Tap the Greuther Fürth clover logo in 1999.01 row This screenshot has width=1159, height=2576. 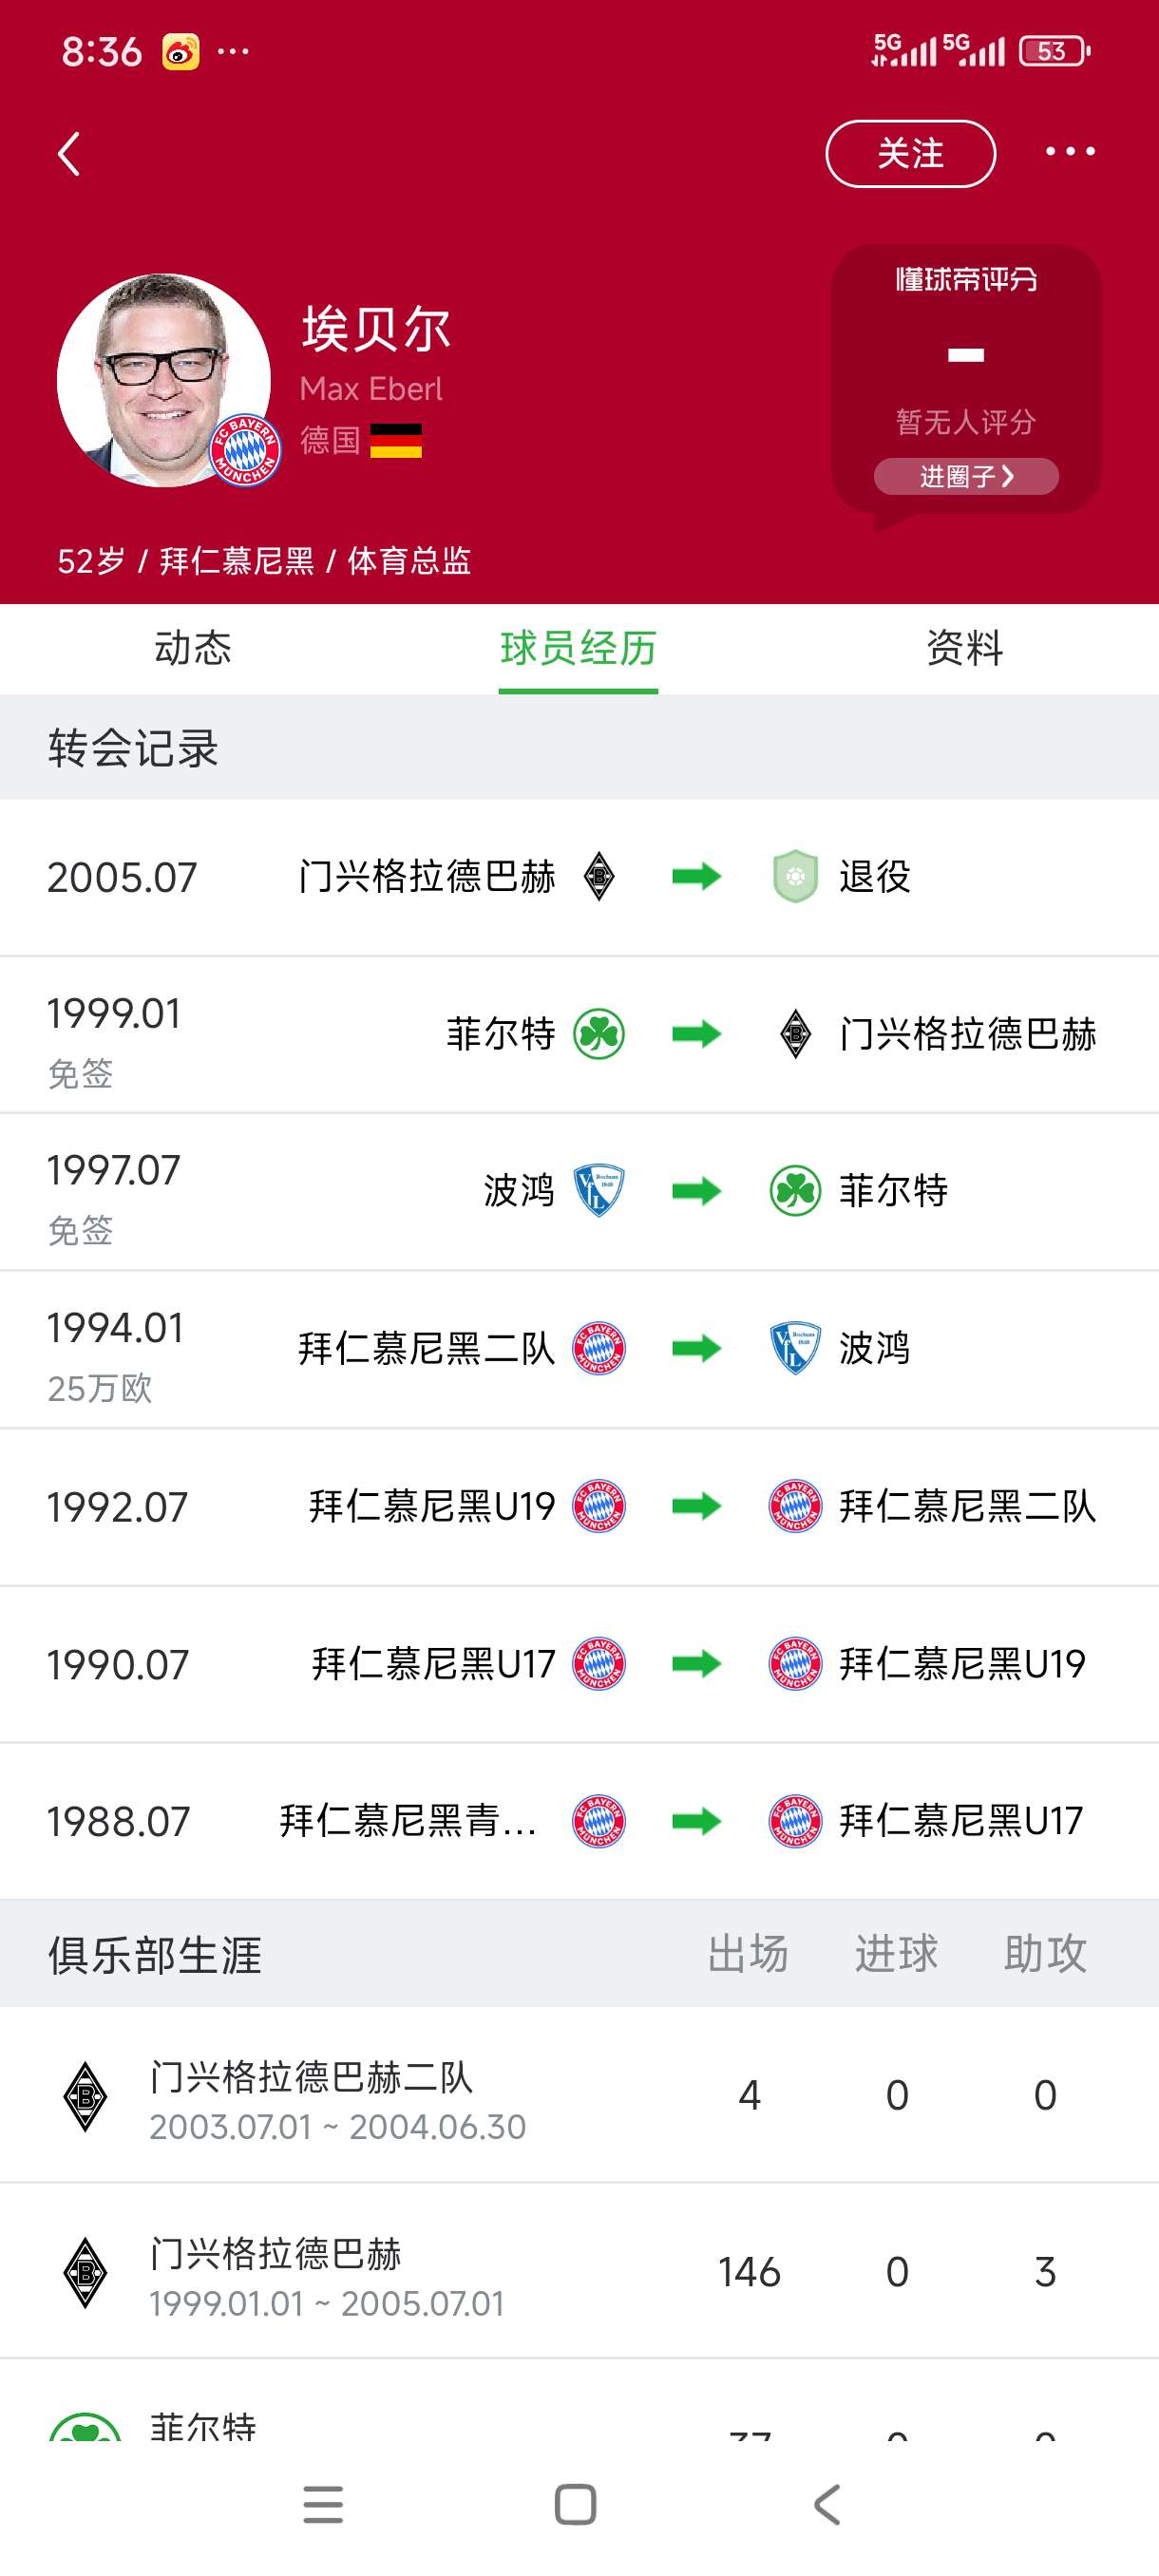click(598, 1034)
